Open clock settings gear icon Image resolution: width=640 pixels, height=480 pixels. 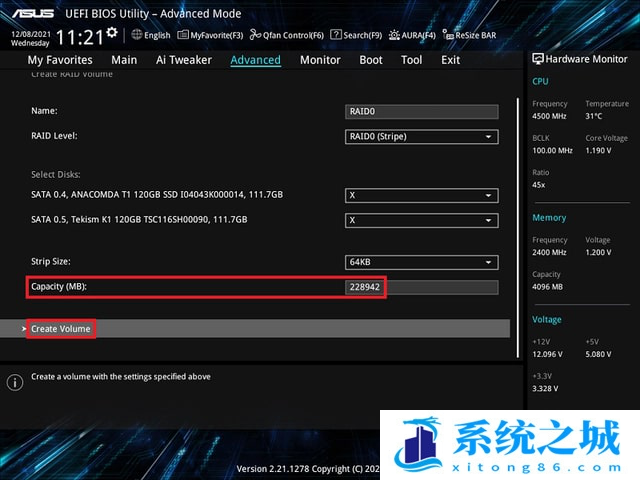click(112, 33)
